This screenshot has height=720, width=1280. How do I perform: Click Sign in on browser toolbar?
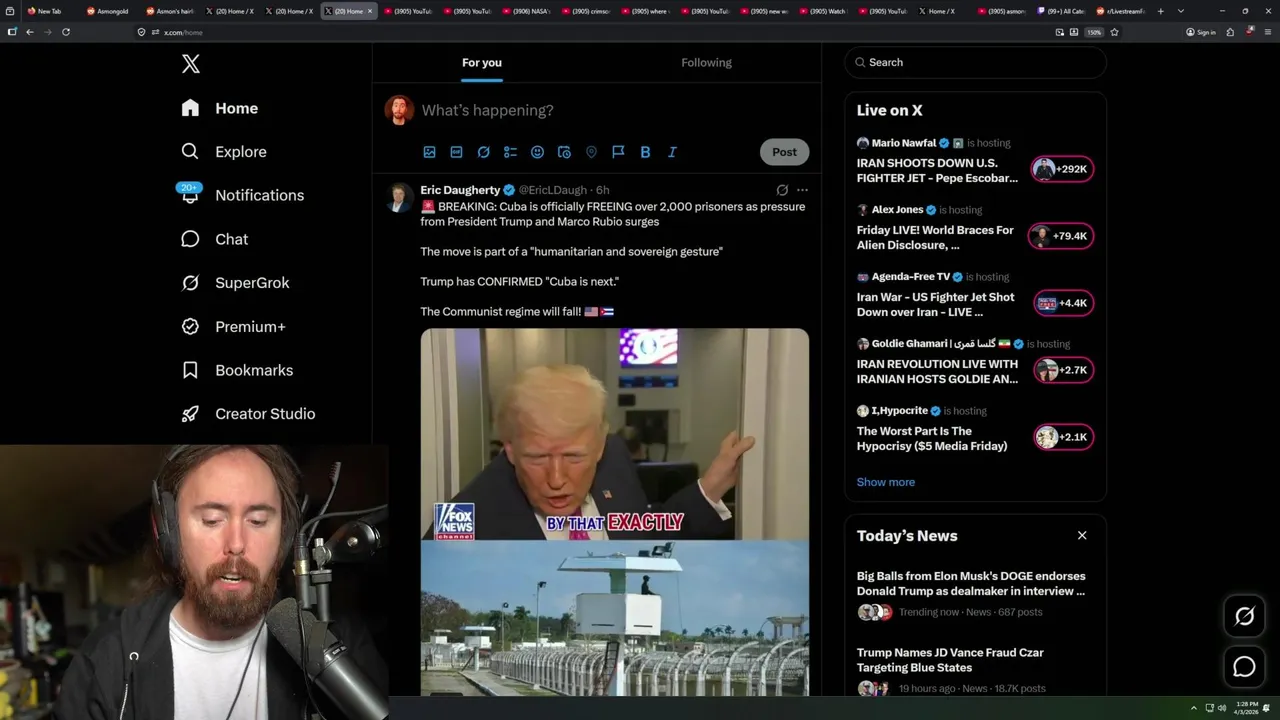(1201, 32)
